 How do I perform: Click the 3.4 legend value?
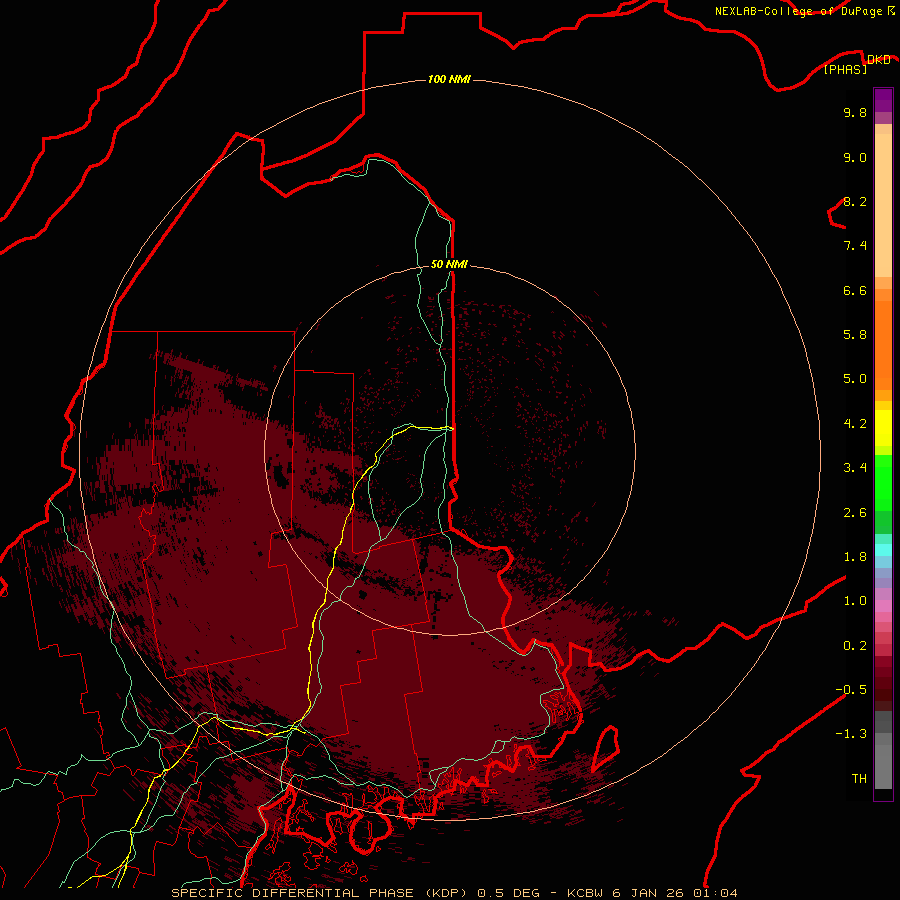(x=855, y=468)
